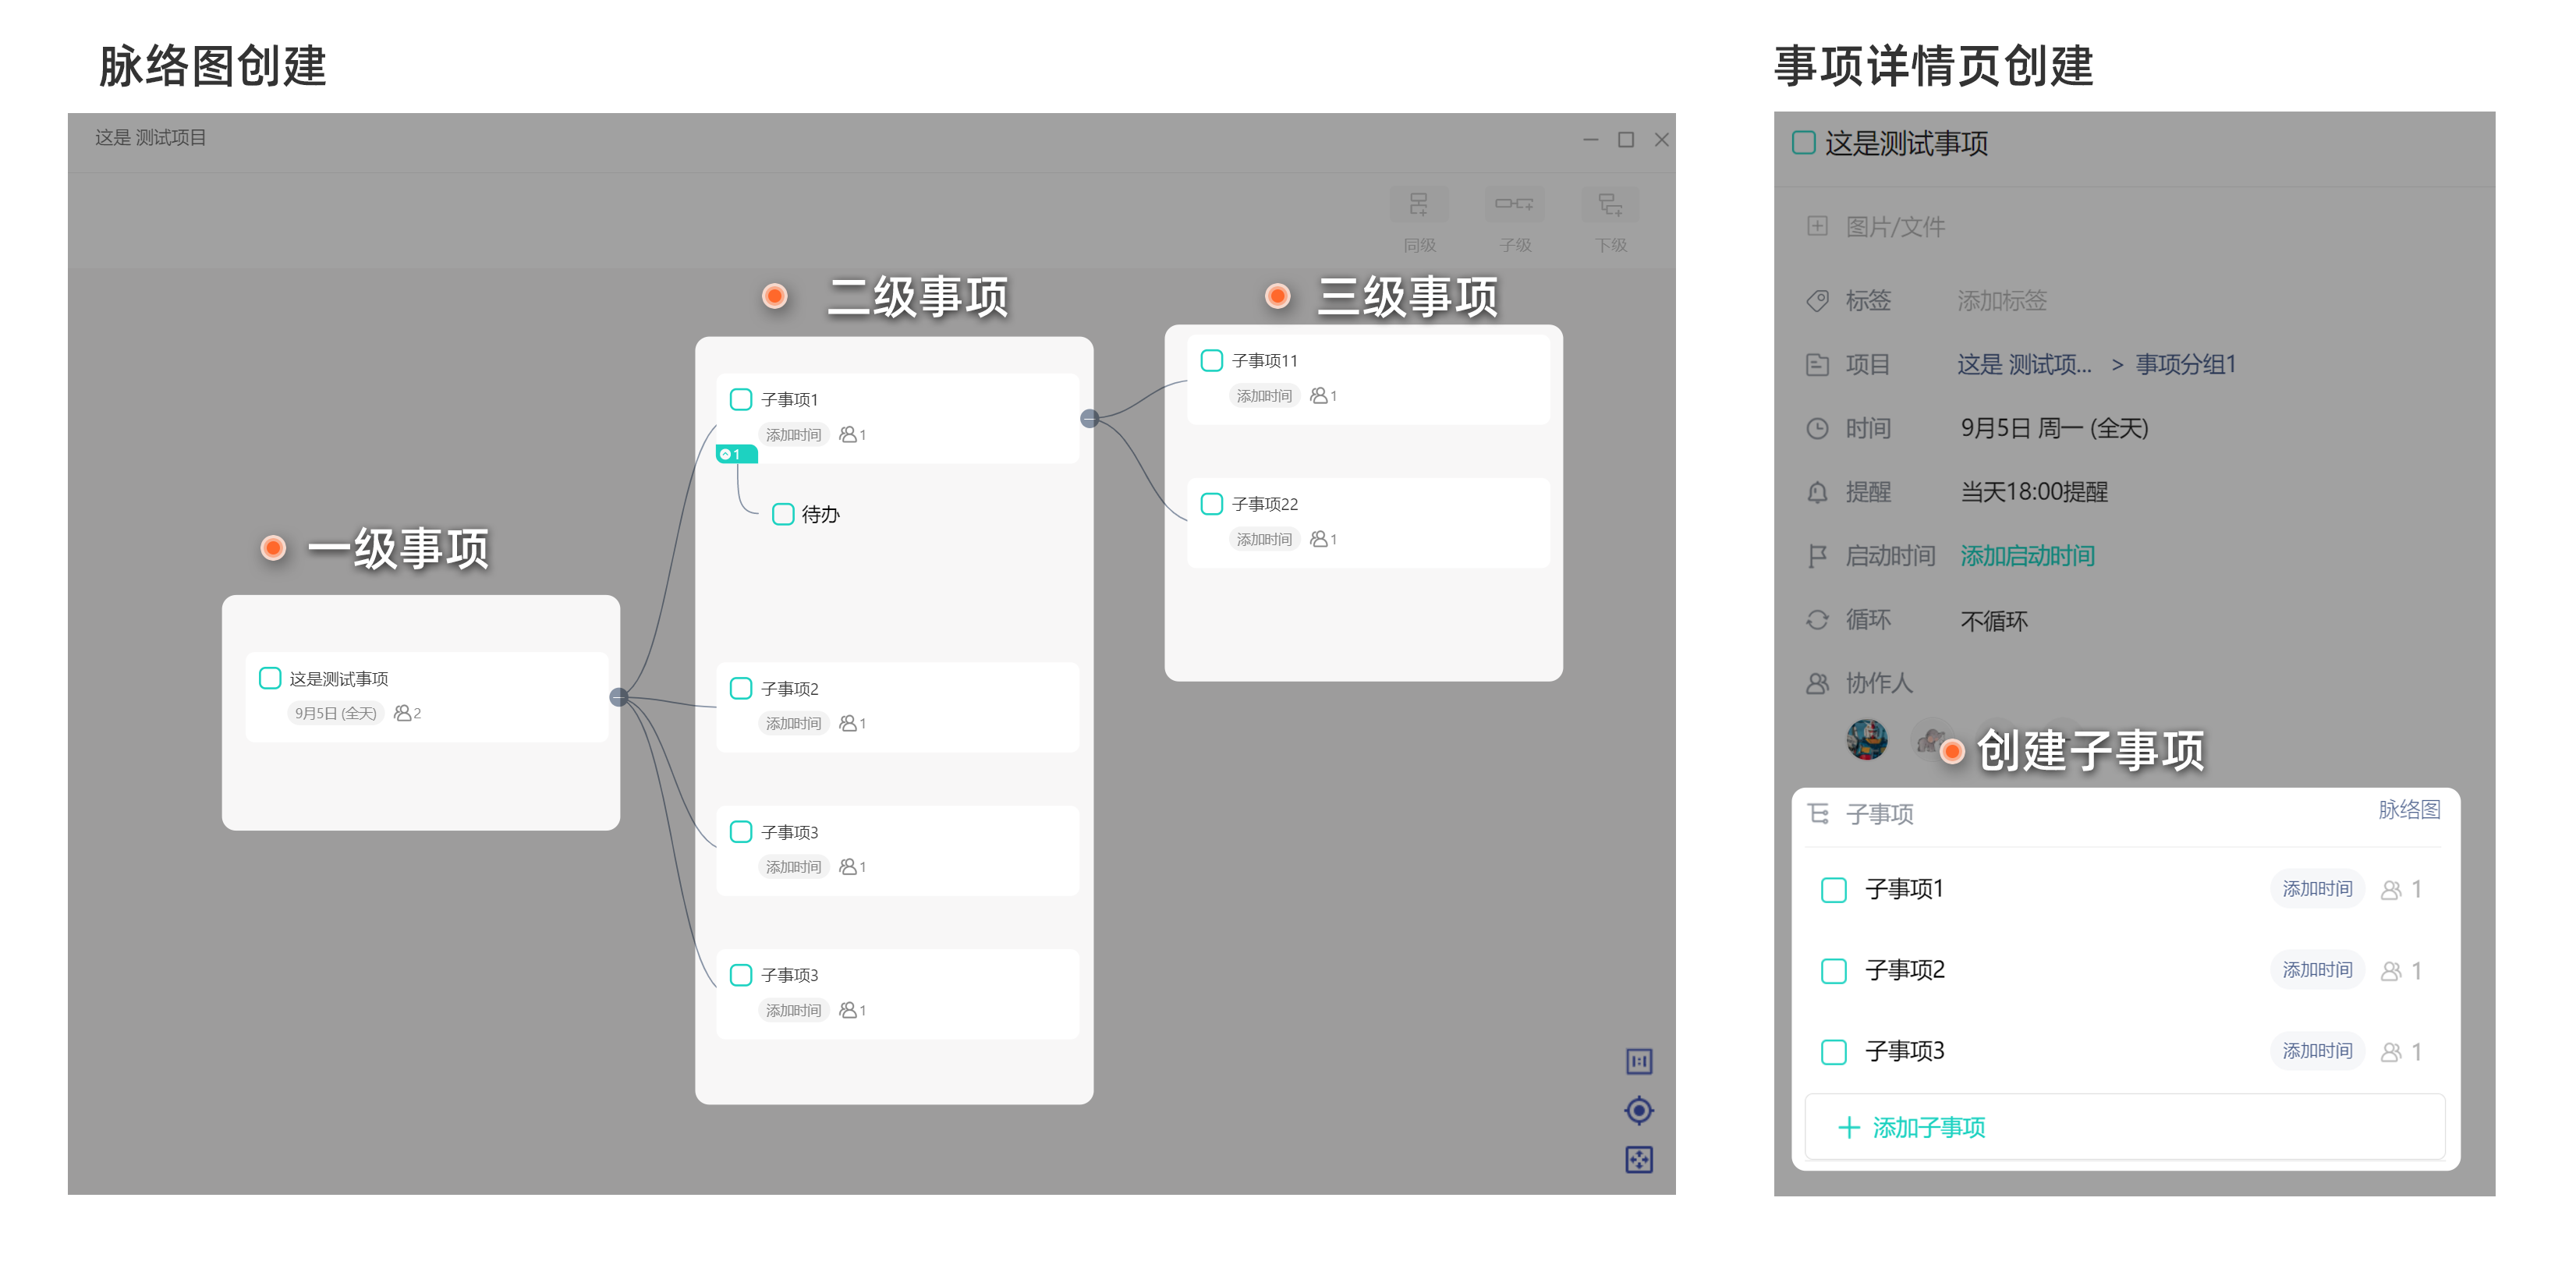Check the 待办 checkbox under 子事项1

coord(783,514)
